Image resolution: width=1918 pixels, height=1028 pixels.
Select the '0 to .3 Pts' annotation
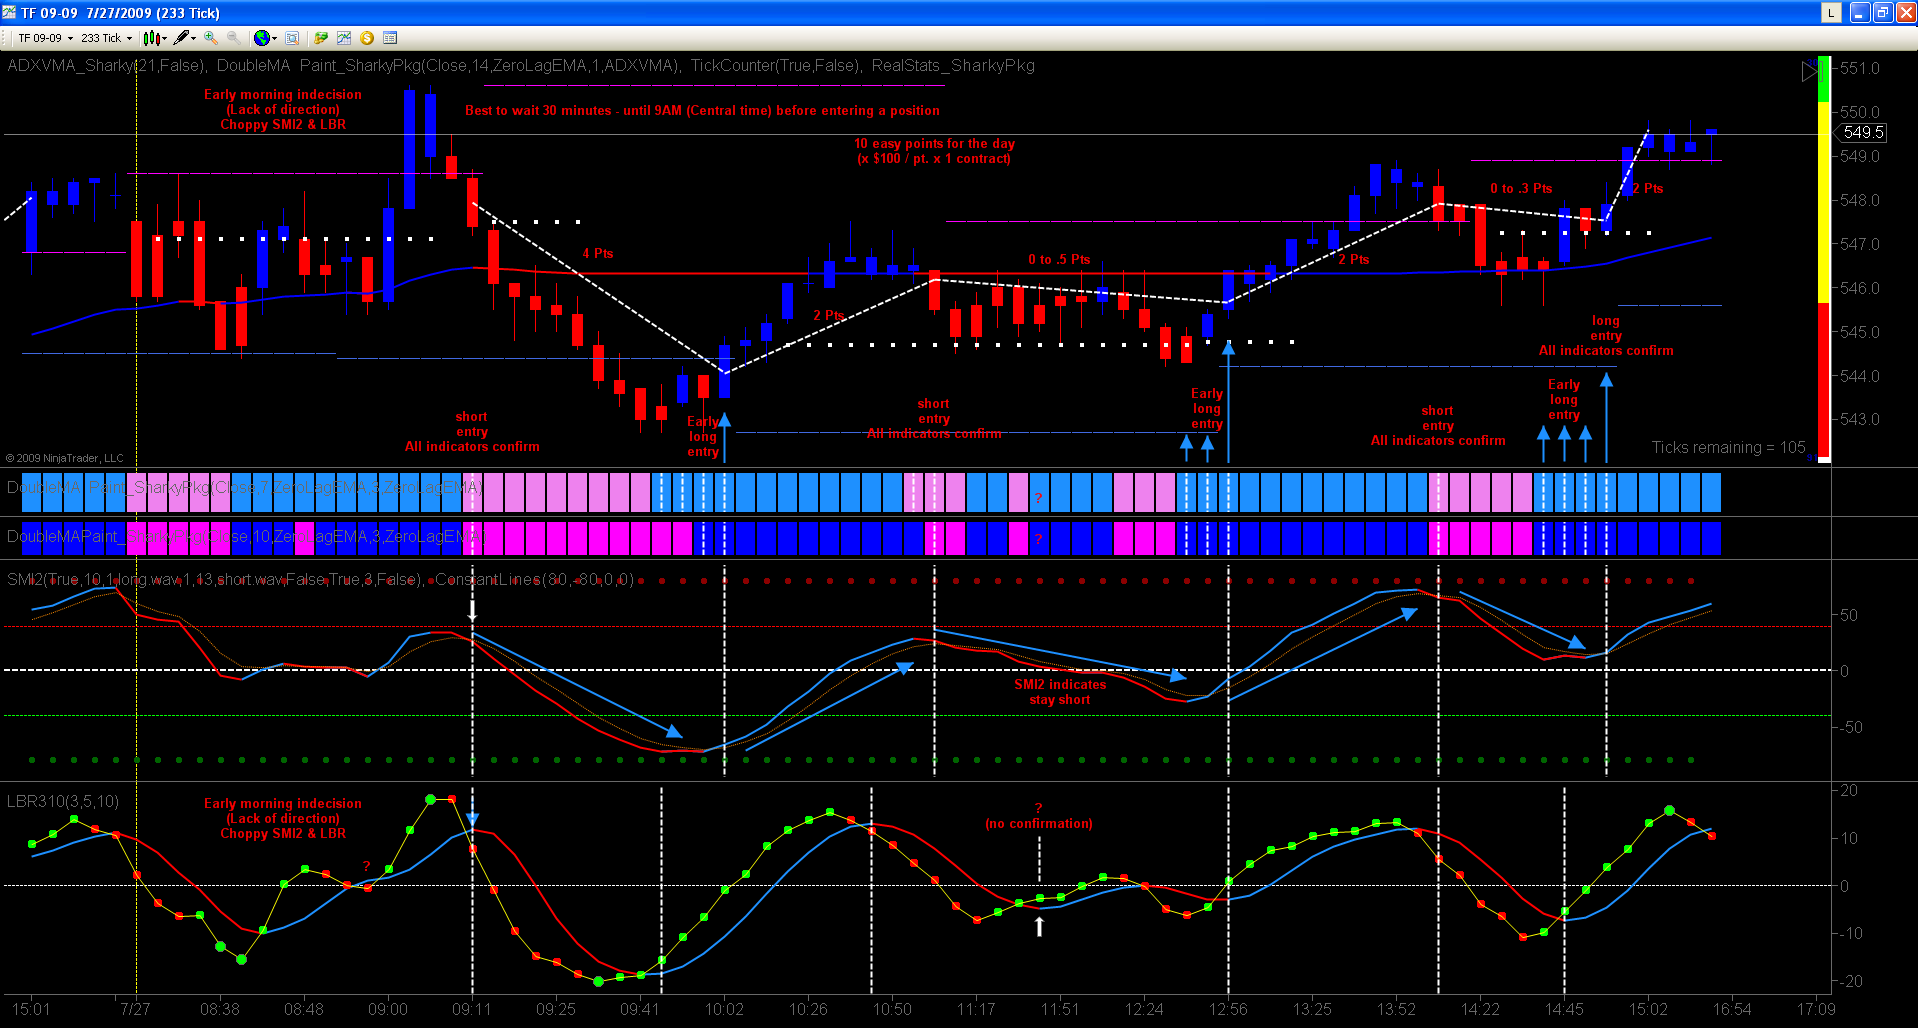1521,189
